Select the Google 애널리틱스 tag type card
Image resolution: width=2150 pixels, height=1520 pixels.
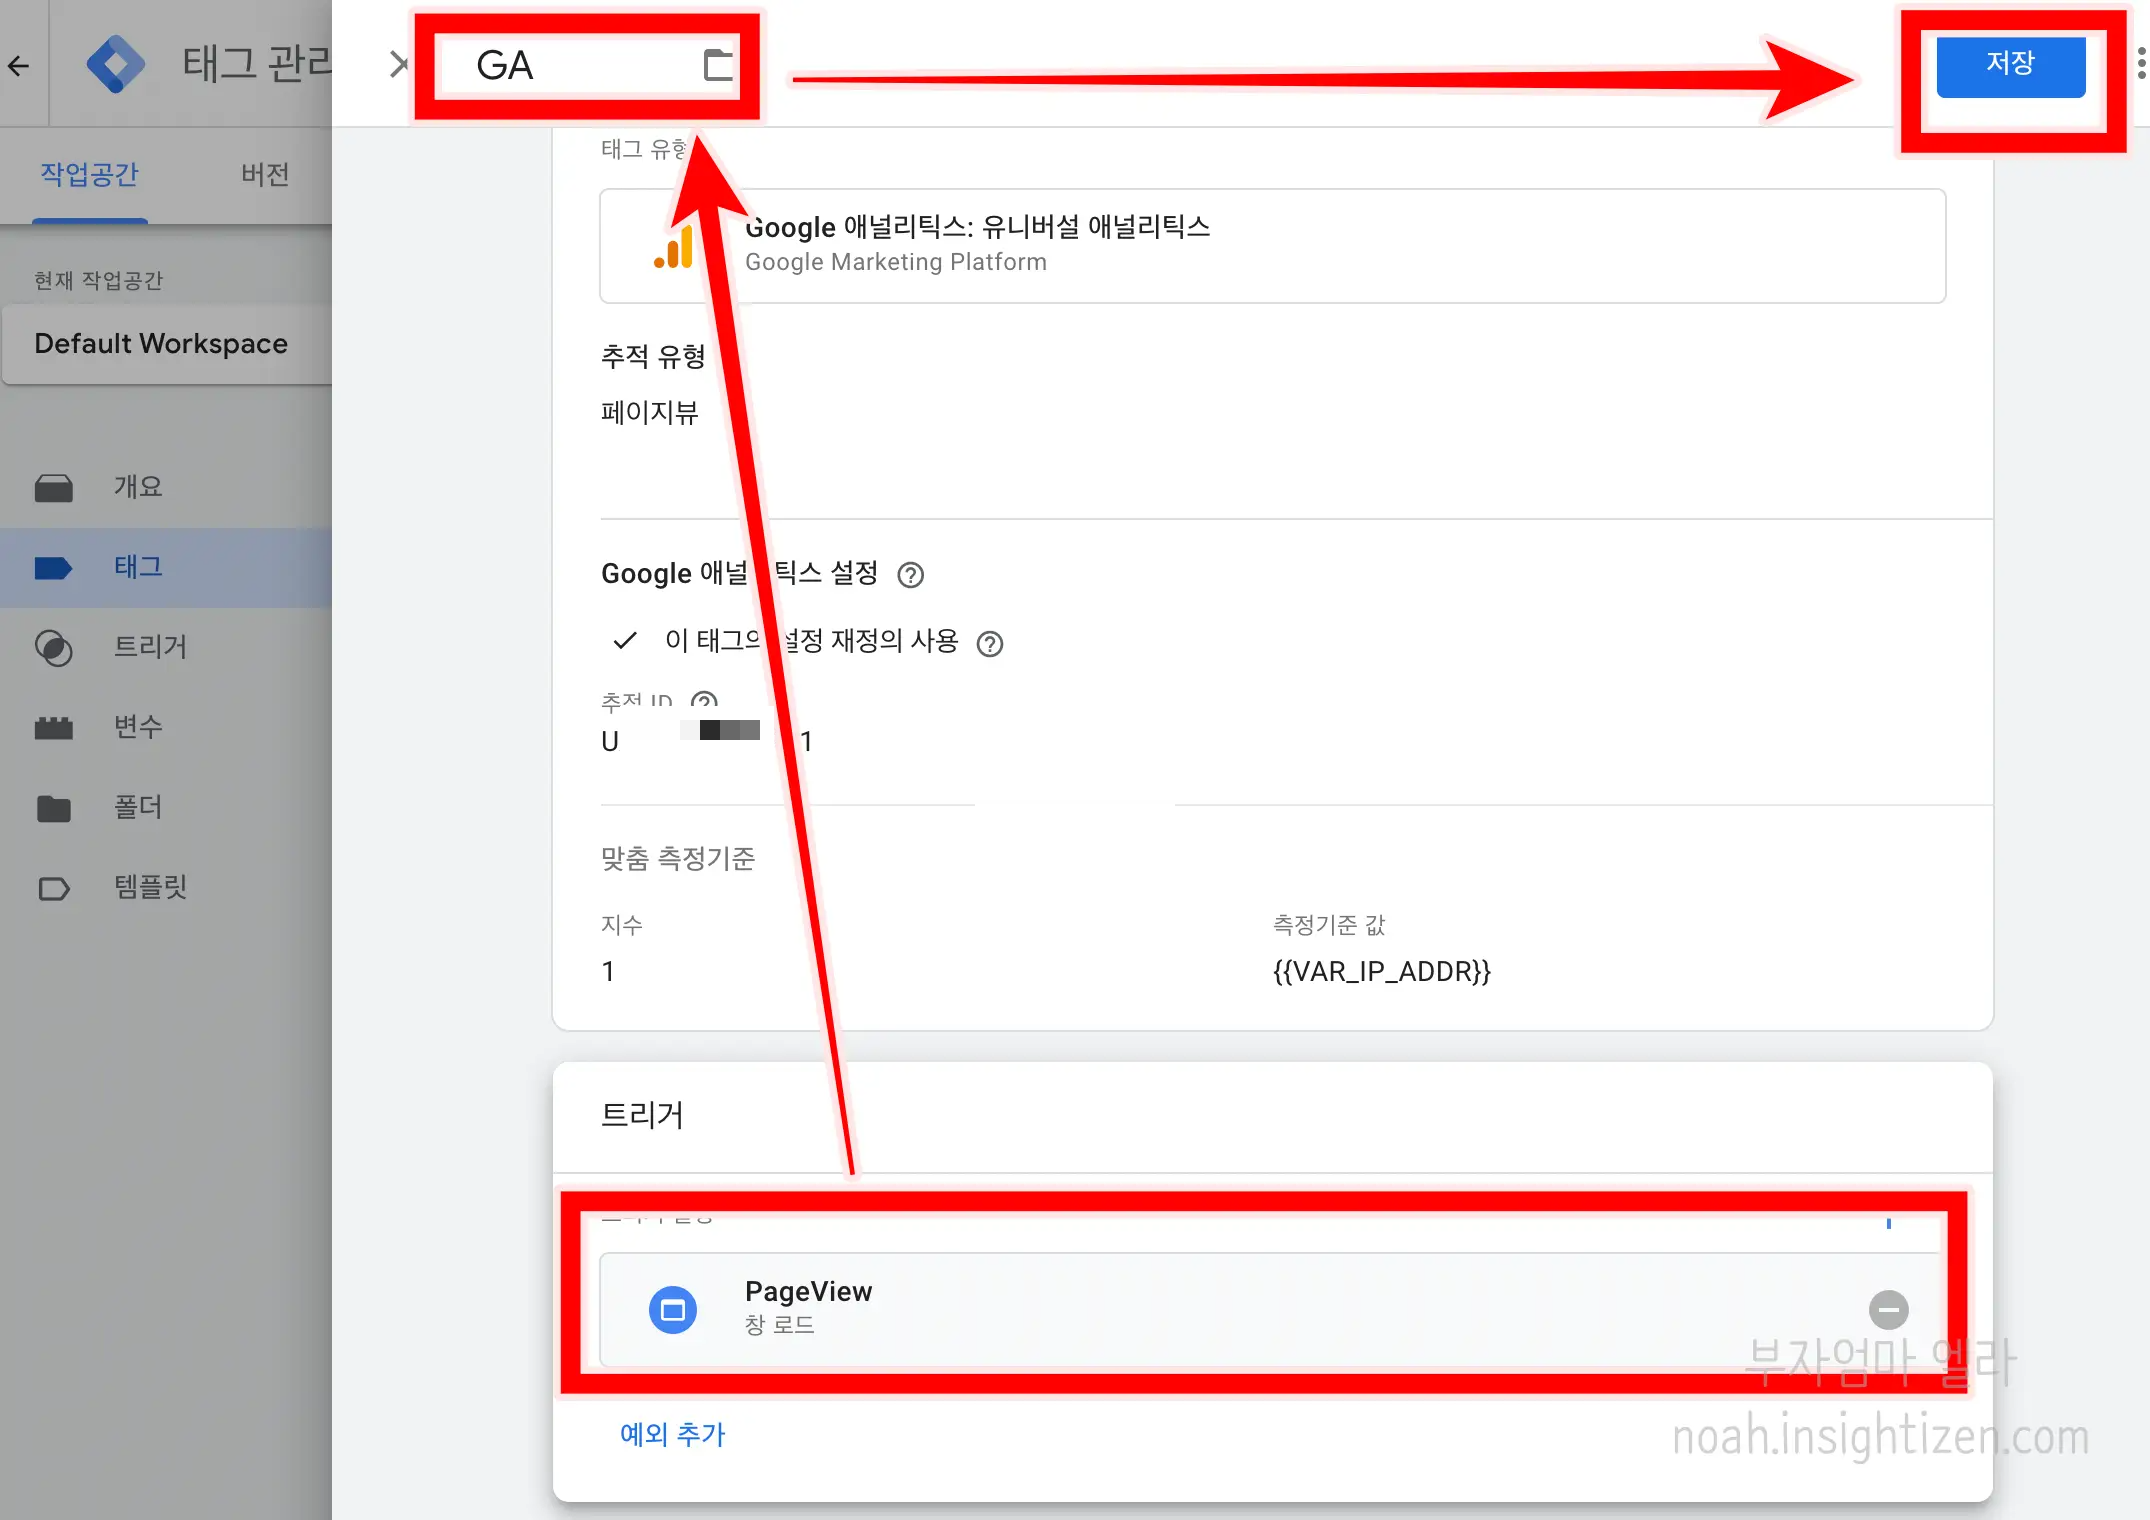(1272, 246)
